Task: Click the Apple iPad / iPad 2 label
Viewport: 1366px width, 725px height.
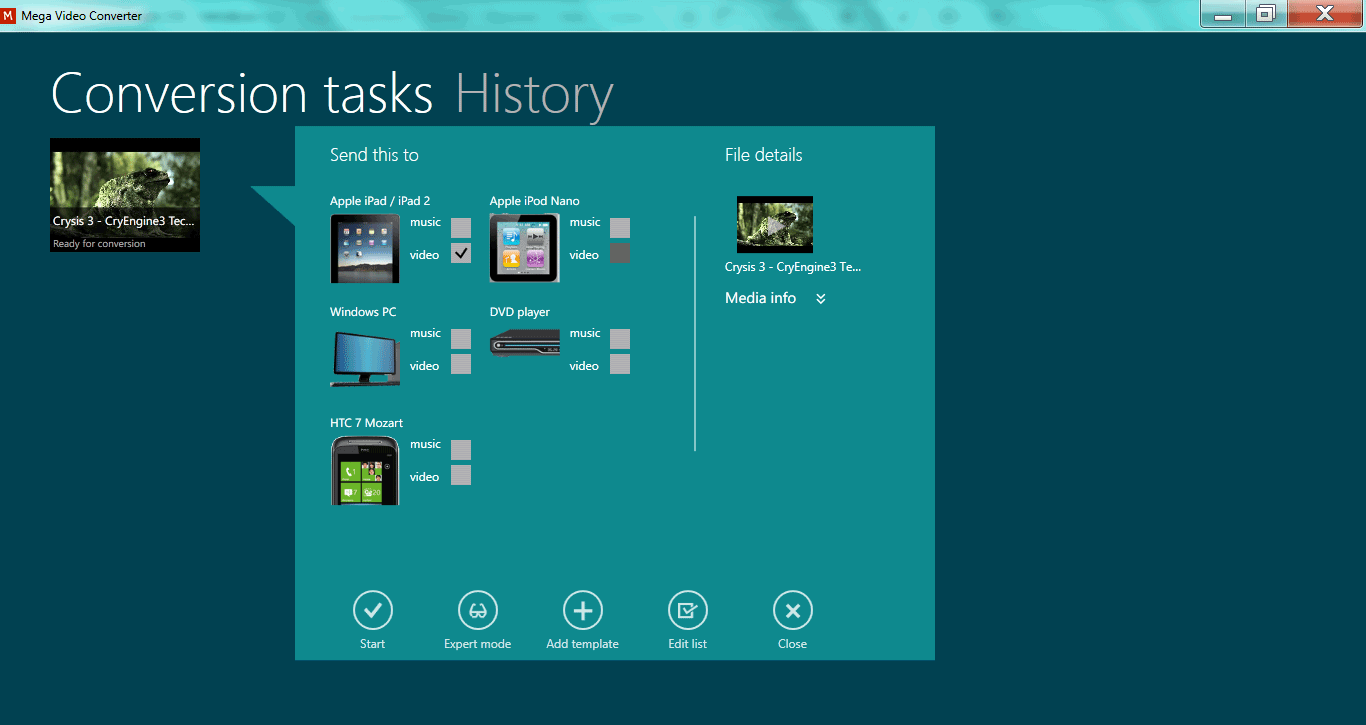Action: (x=380, y=201)
